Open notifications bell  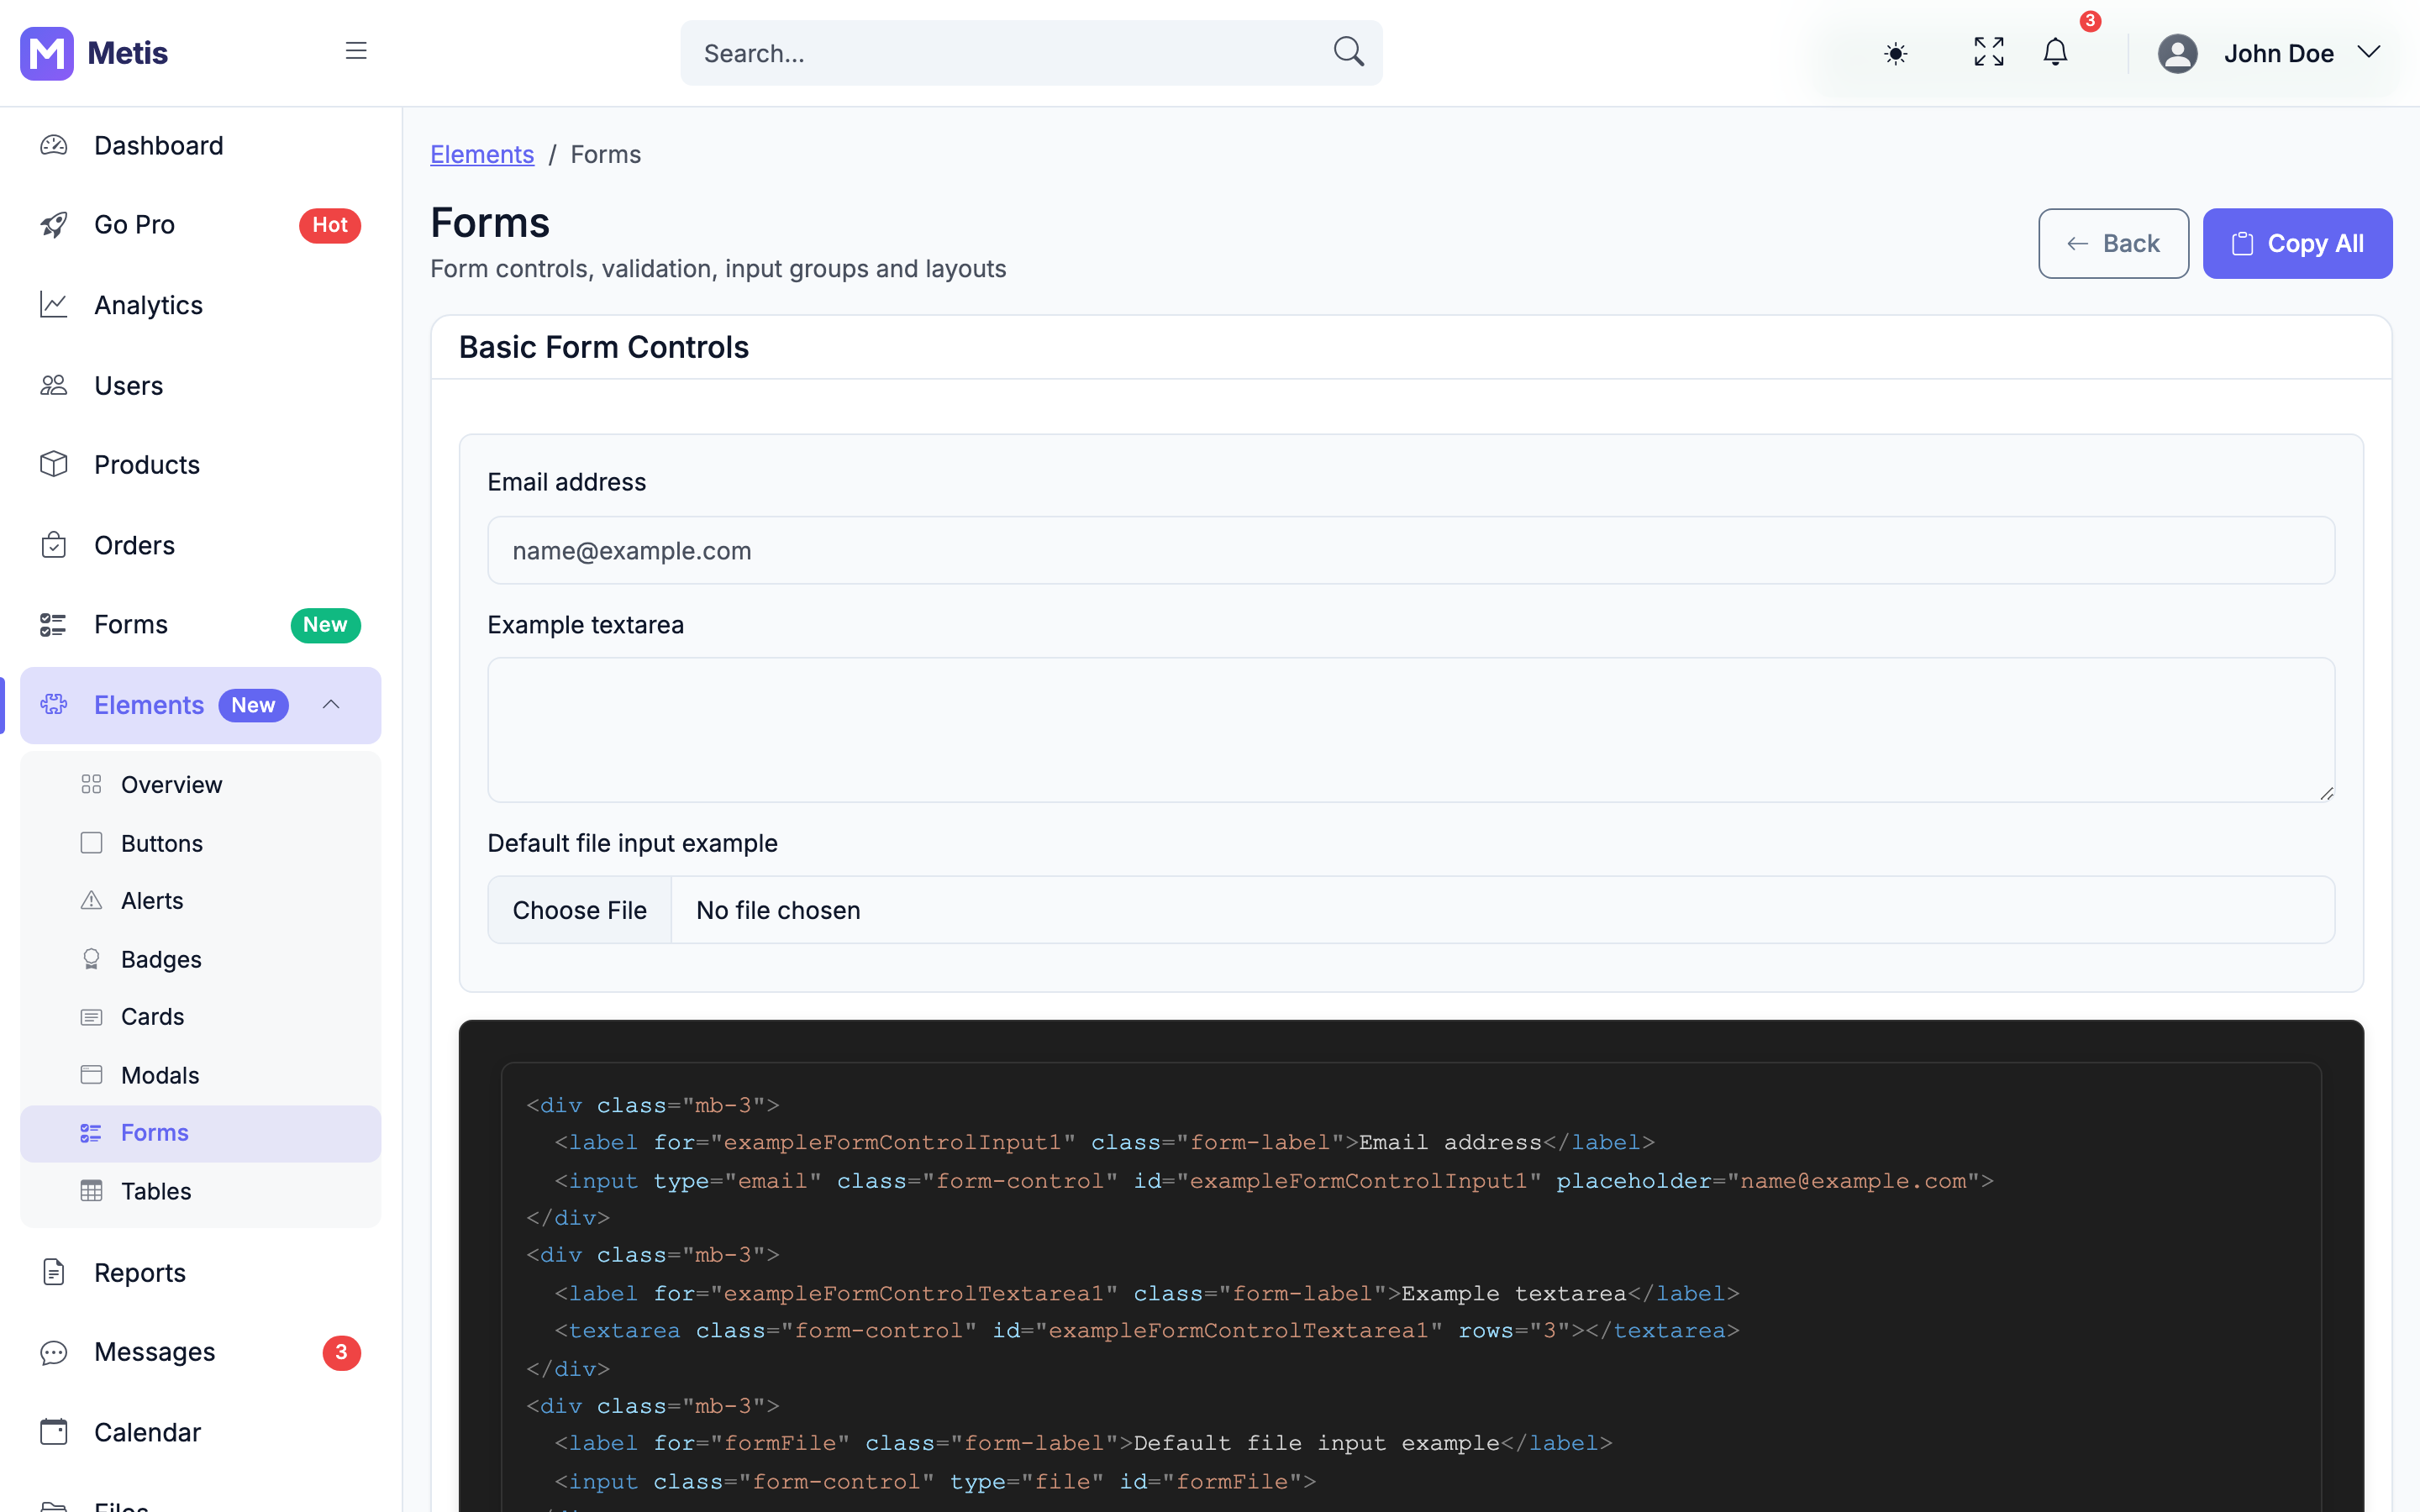(x=2055, y=52)
